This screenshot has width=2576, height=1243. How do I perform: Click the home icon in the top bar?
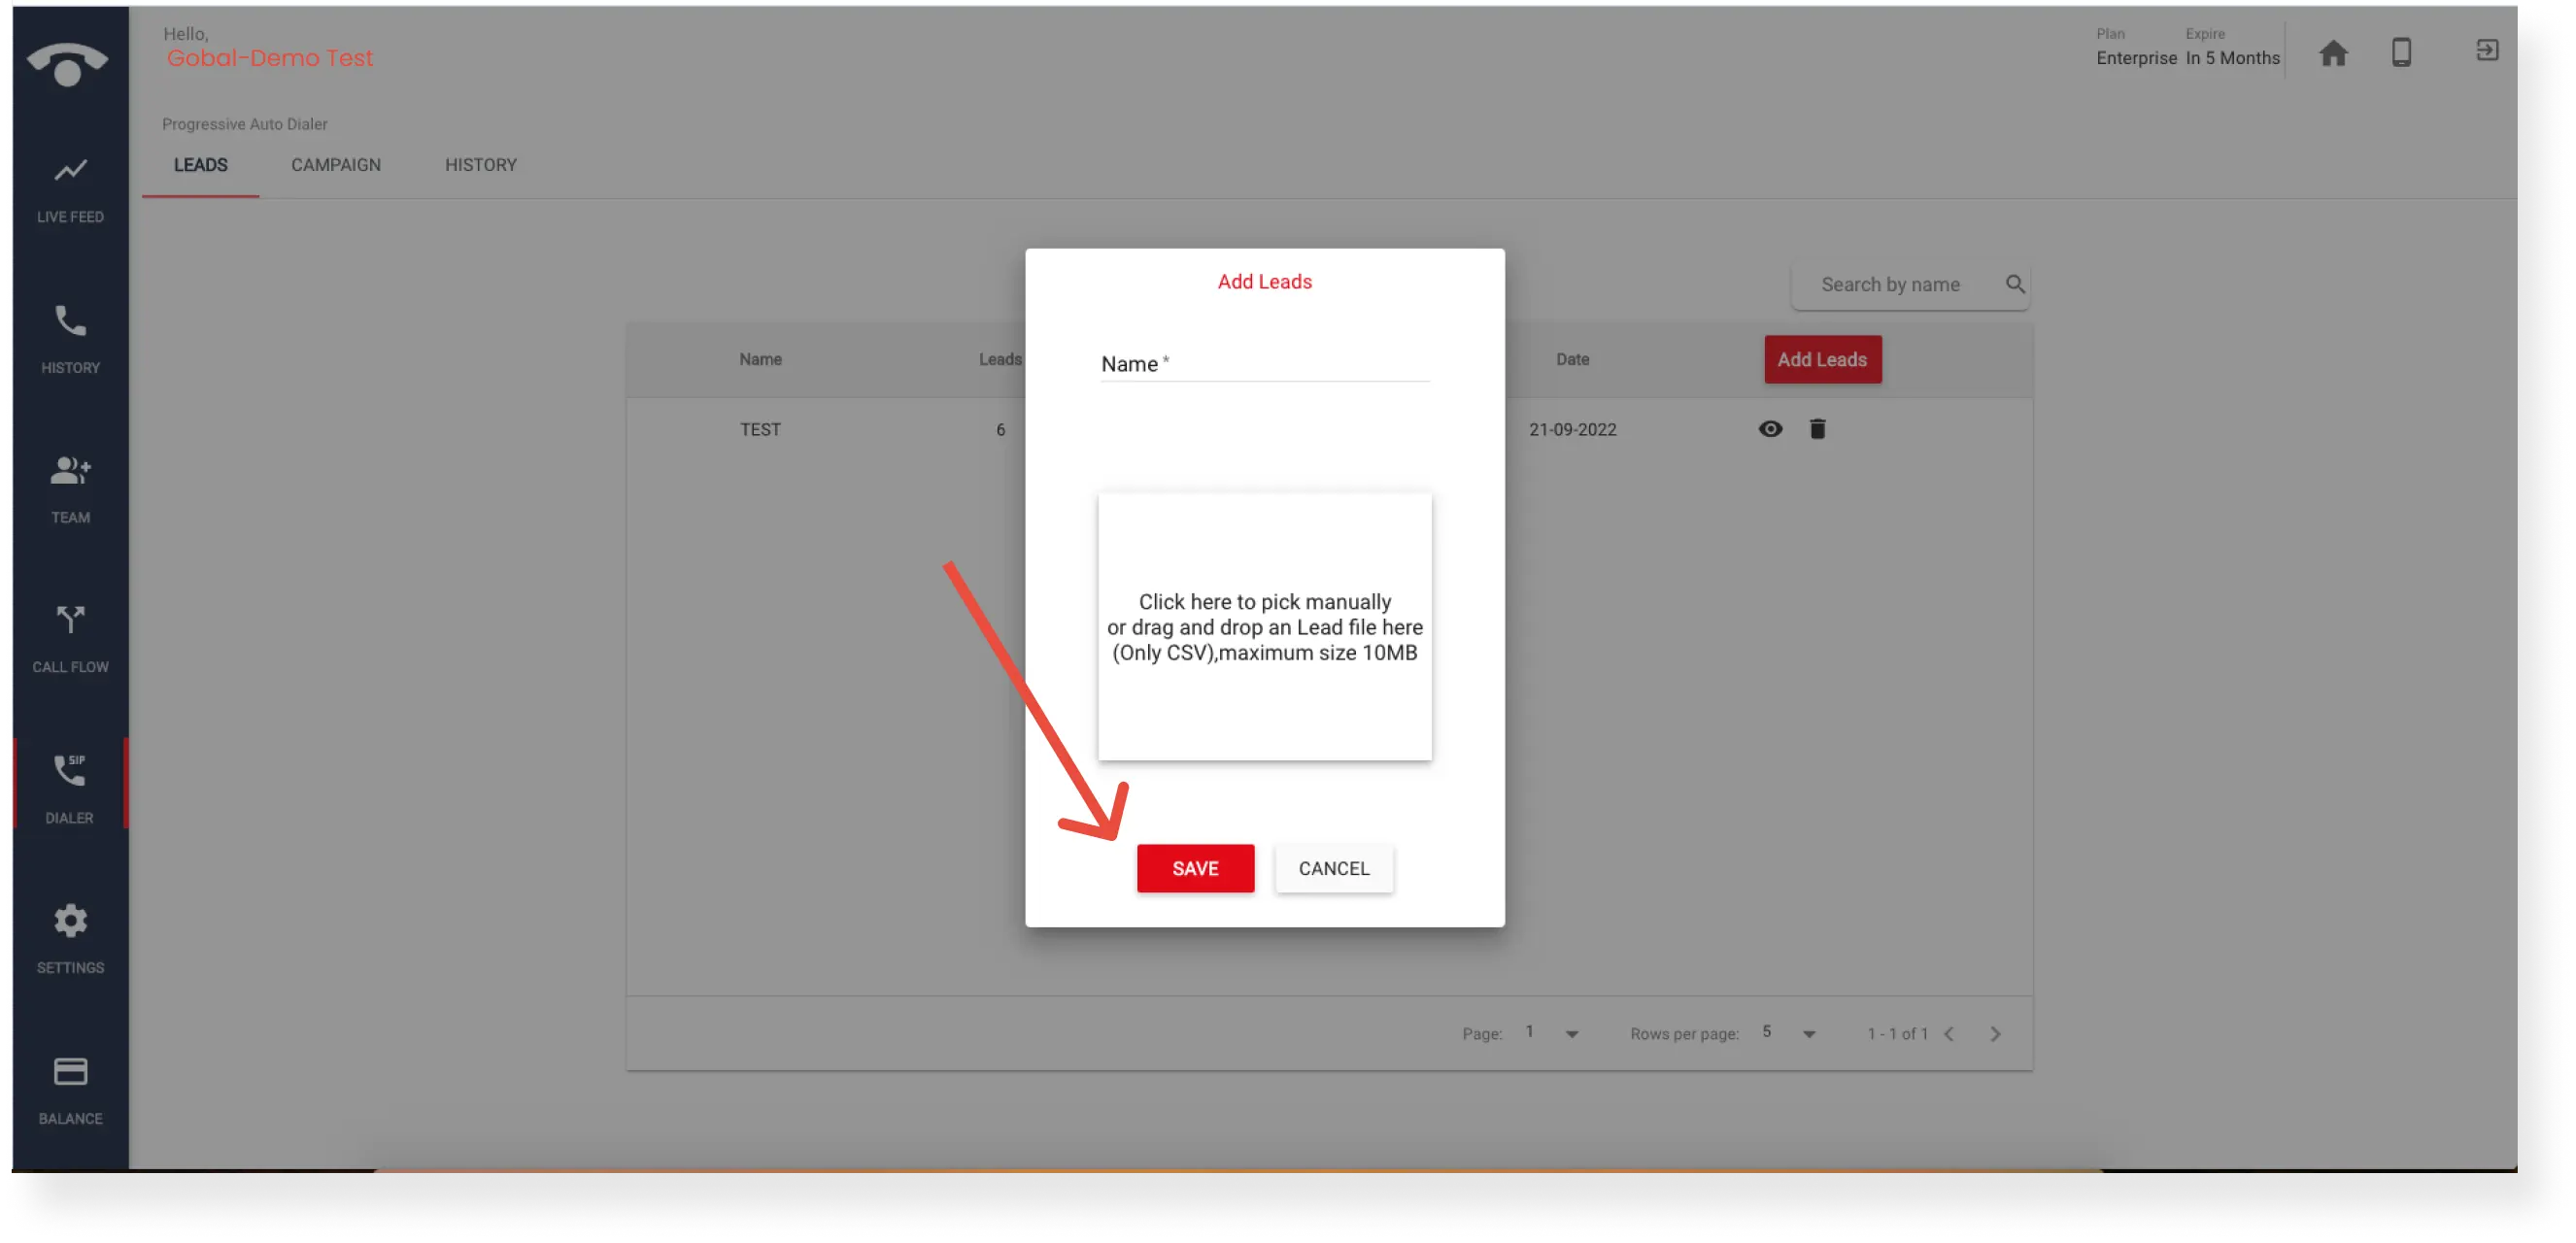click(2333, 52)
